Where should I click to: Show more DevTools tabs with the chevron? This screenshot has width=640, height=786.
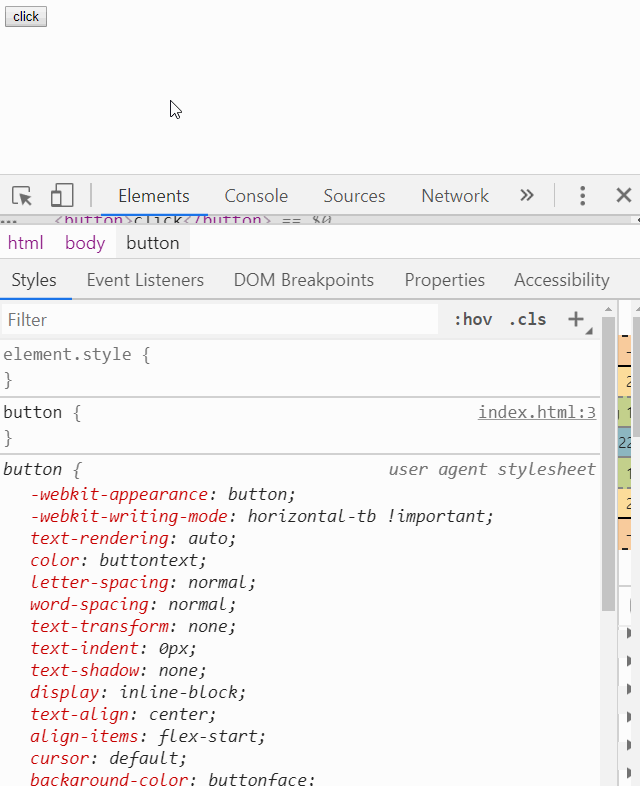527,195
